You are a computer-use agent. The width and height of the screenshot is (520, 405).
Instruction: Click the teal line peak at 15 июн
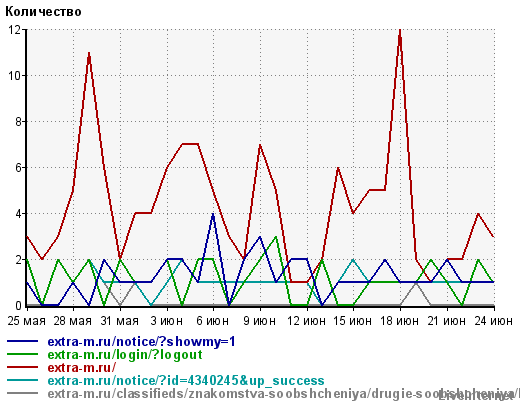tap(353, 260)
